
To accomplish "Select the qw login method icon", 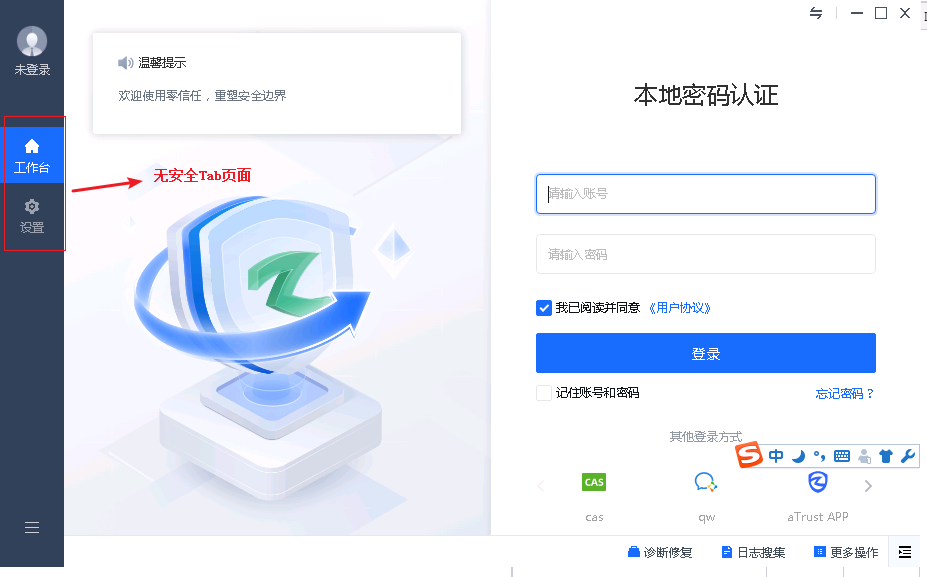I will (706, 482).
